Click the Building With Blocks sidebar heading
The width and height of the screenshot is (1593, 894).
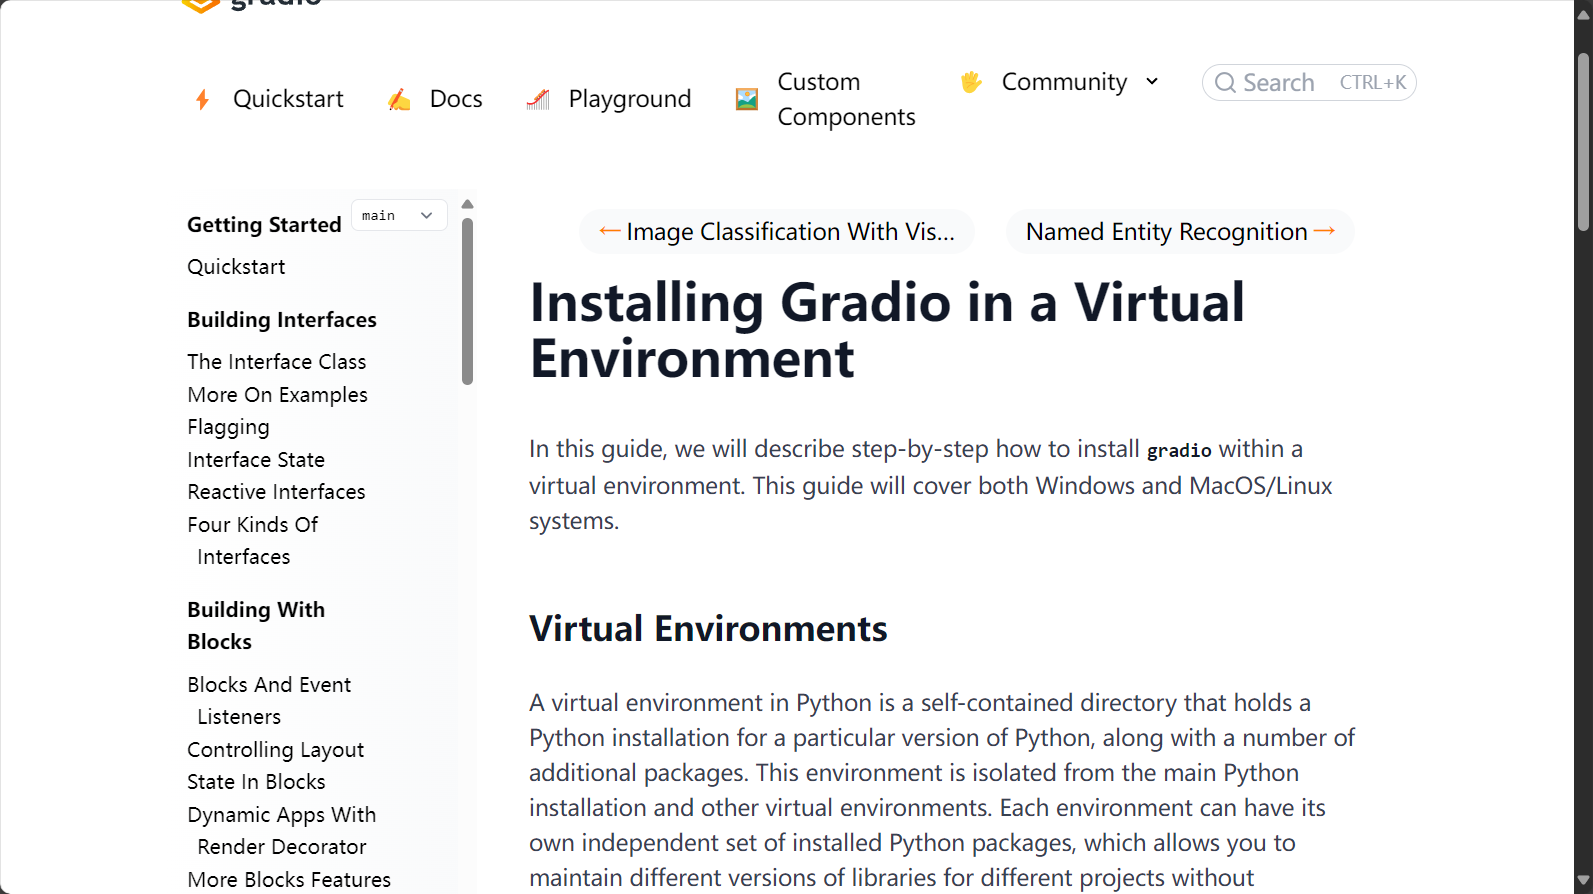256,626
